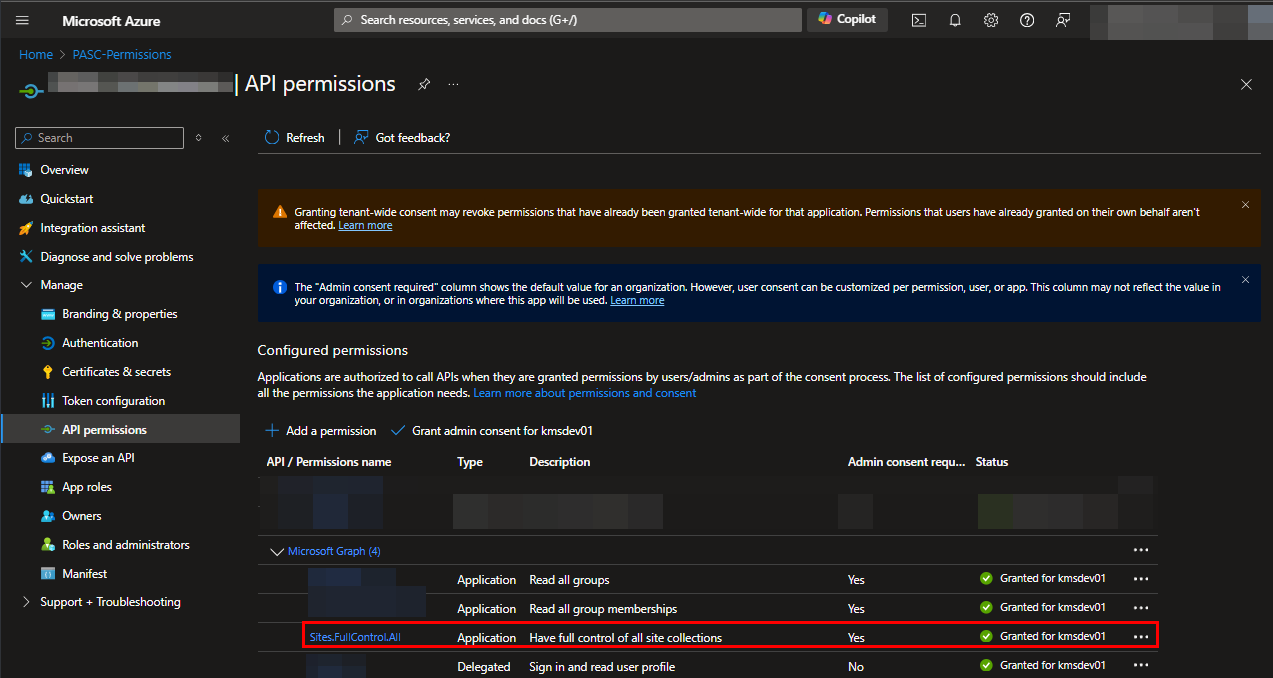Select API permissions in sidebar
The width and height of the screenshot is (1273, 678).
point(120,429)
